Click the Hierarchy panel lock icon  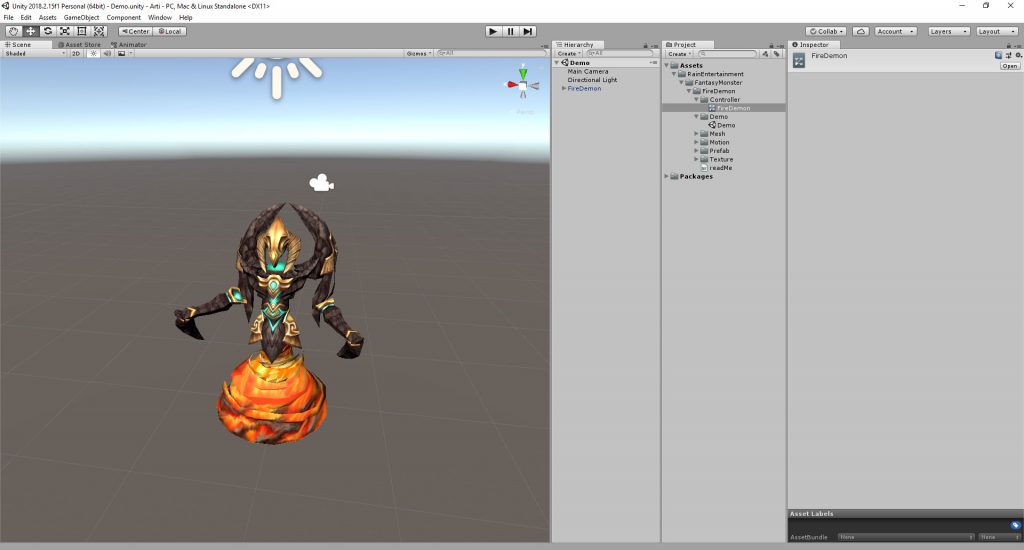(x=645, y=45)
